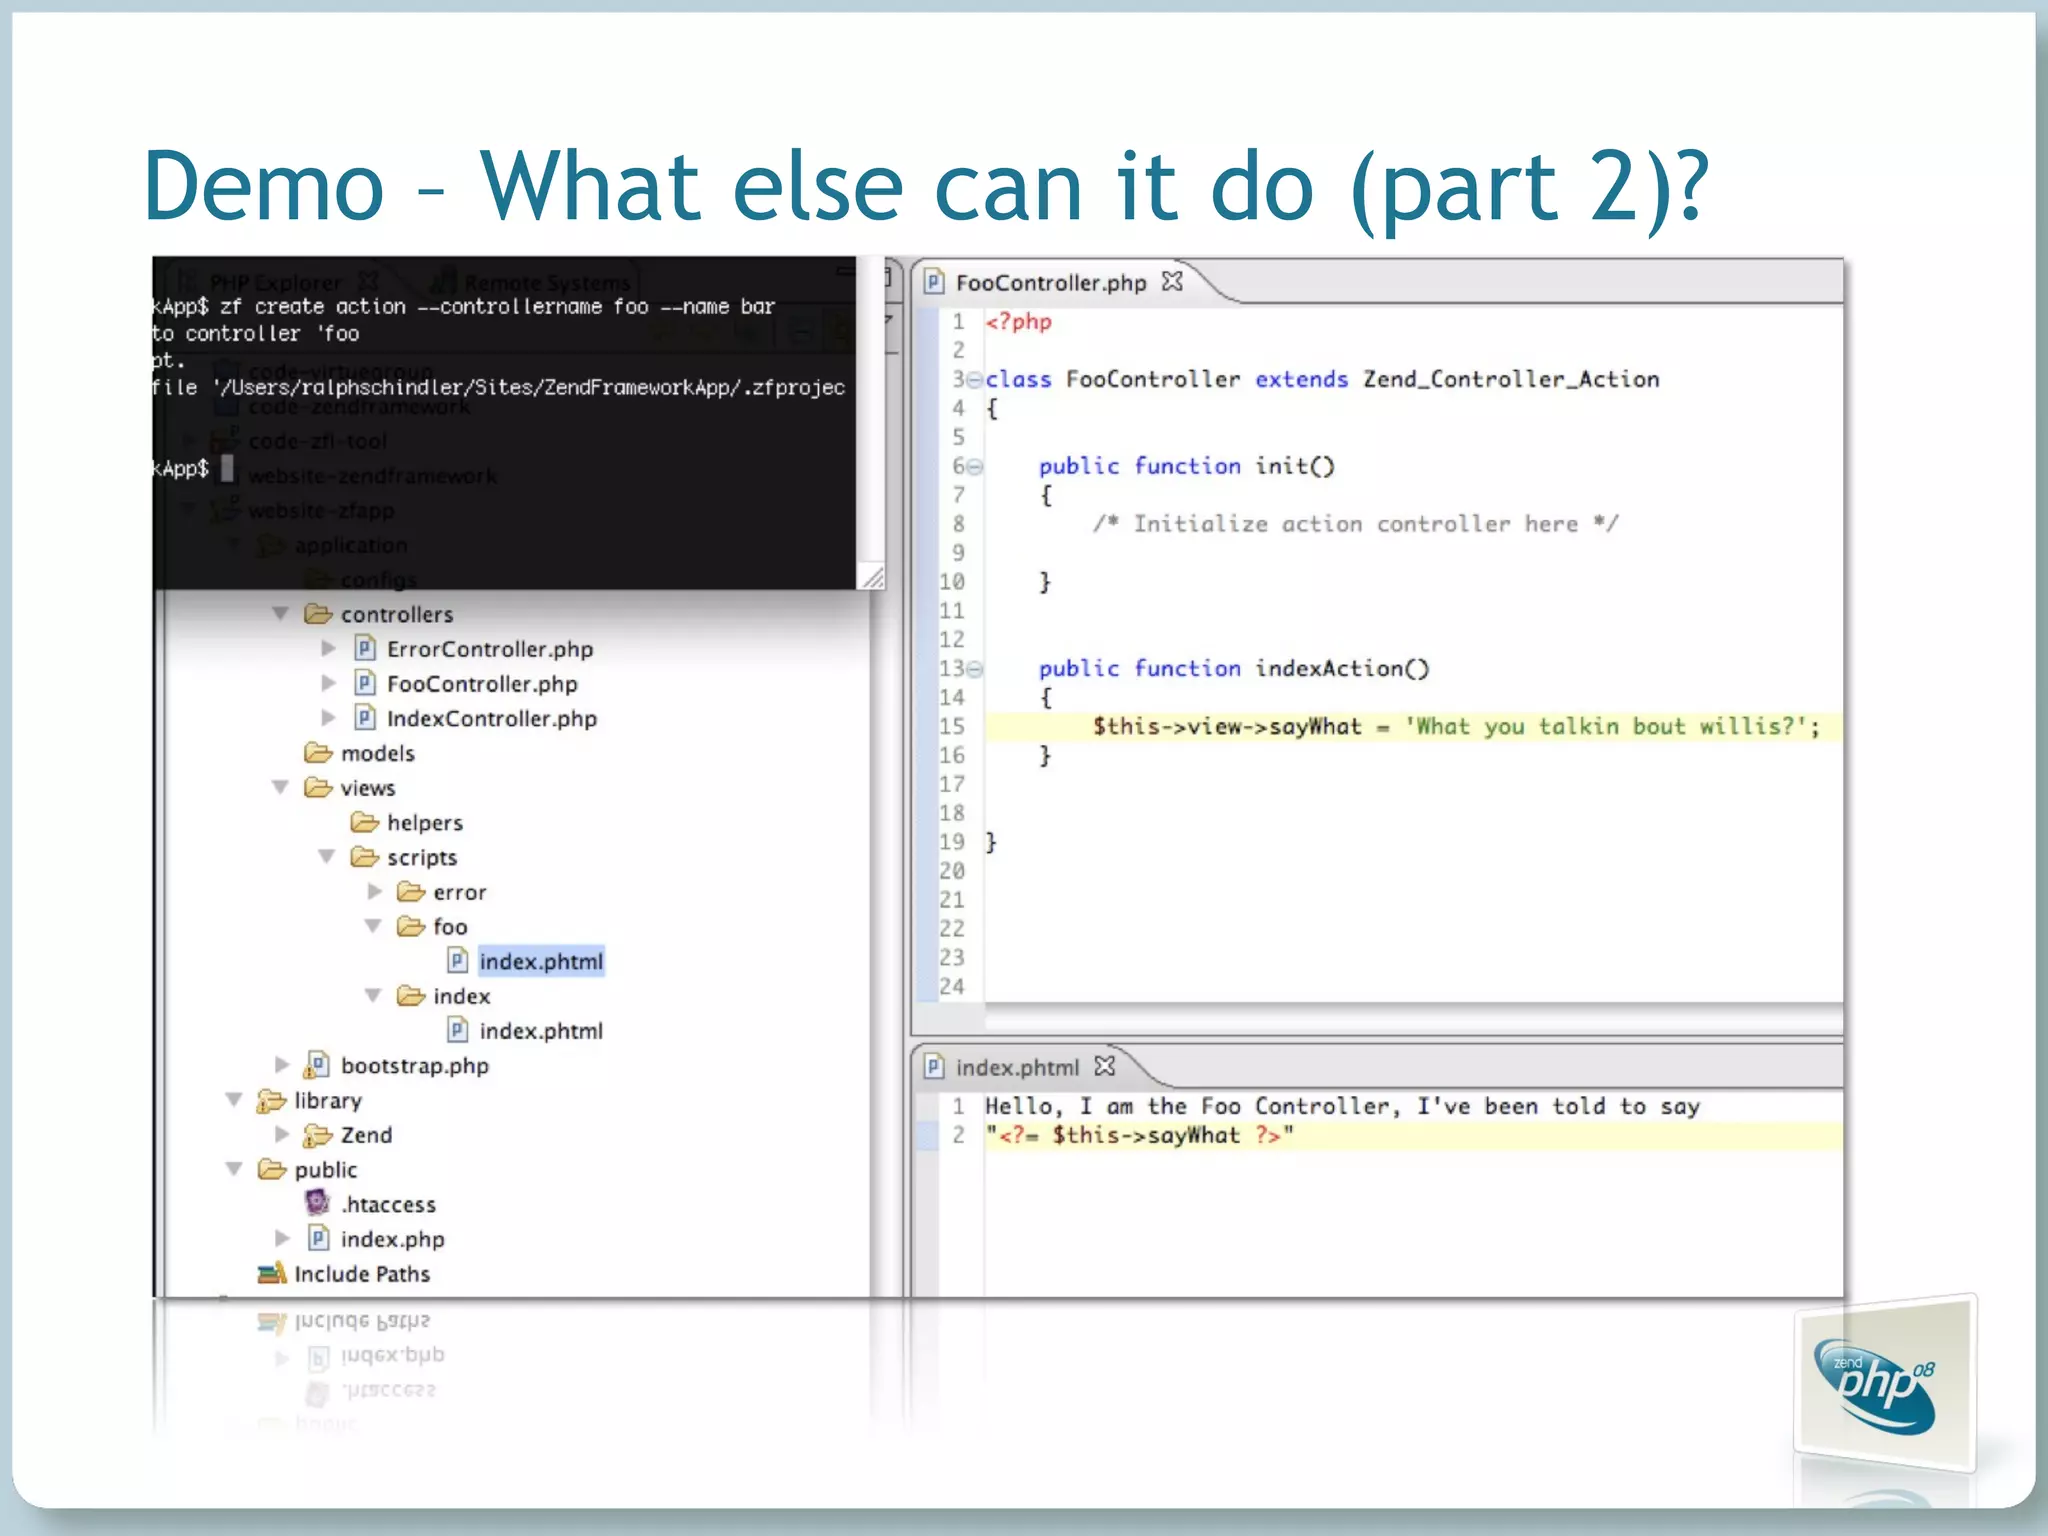The height and width of the screenshot is (1536, 2048).
Task: Expand index.php node arrow in public
Action: [x=282, y=1238]
